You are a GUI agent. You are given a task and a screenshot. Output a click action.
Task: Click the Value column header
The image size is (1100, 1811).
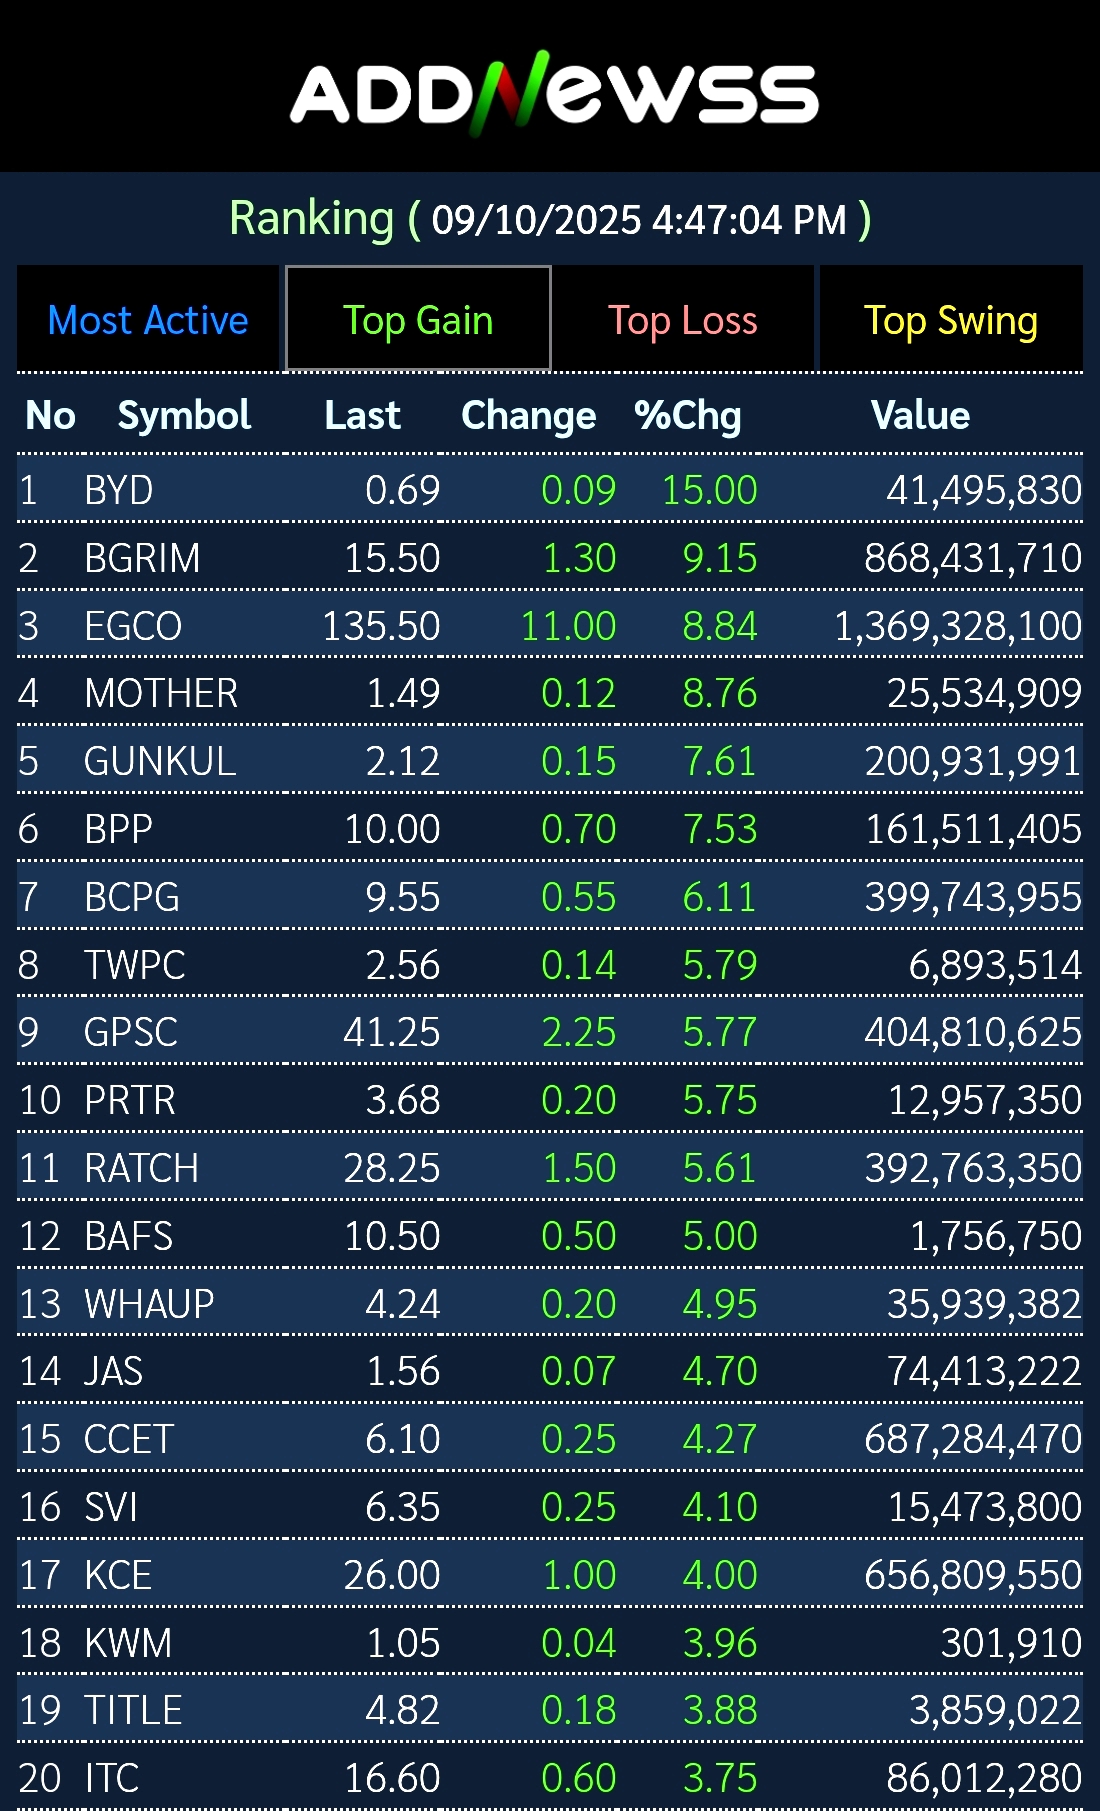click(x=920, y=415)
